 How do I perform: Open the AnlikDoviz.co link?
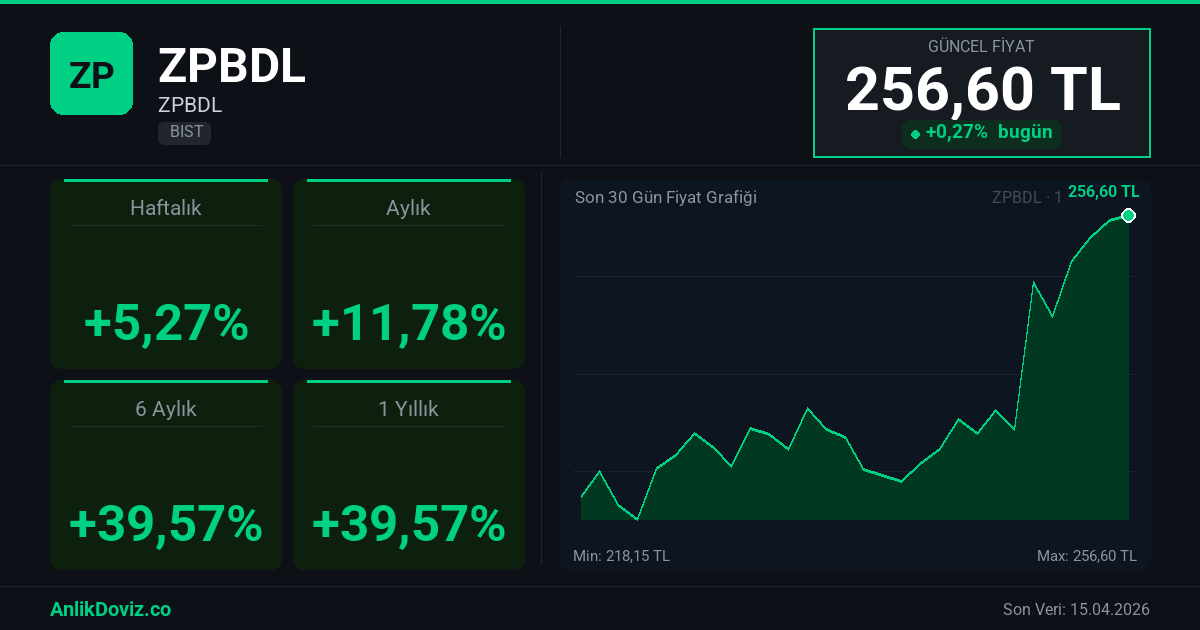click(x=110, y=609)
